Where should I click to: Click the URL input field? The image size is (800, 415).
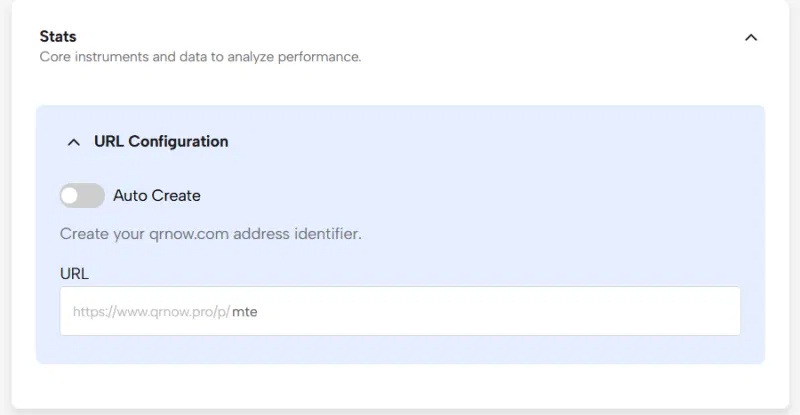(400, 311)
